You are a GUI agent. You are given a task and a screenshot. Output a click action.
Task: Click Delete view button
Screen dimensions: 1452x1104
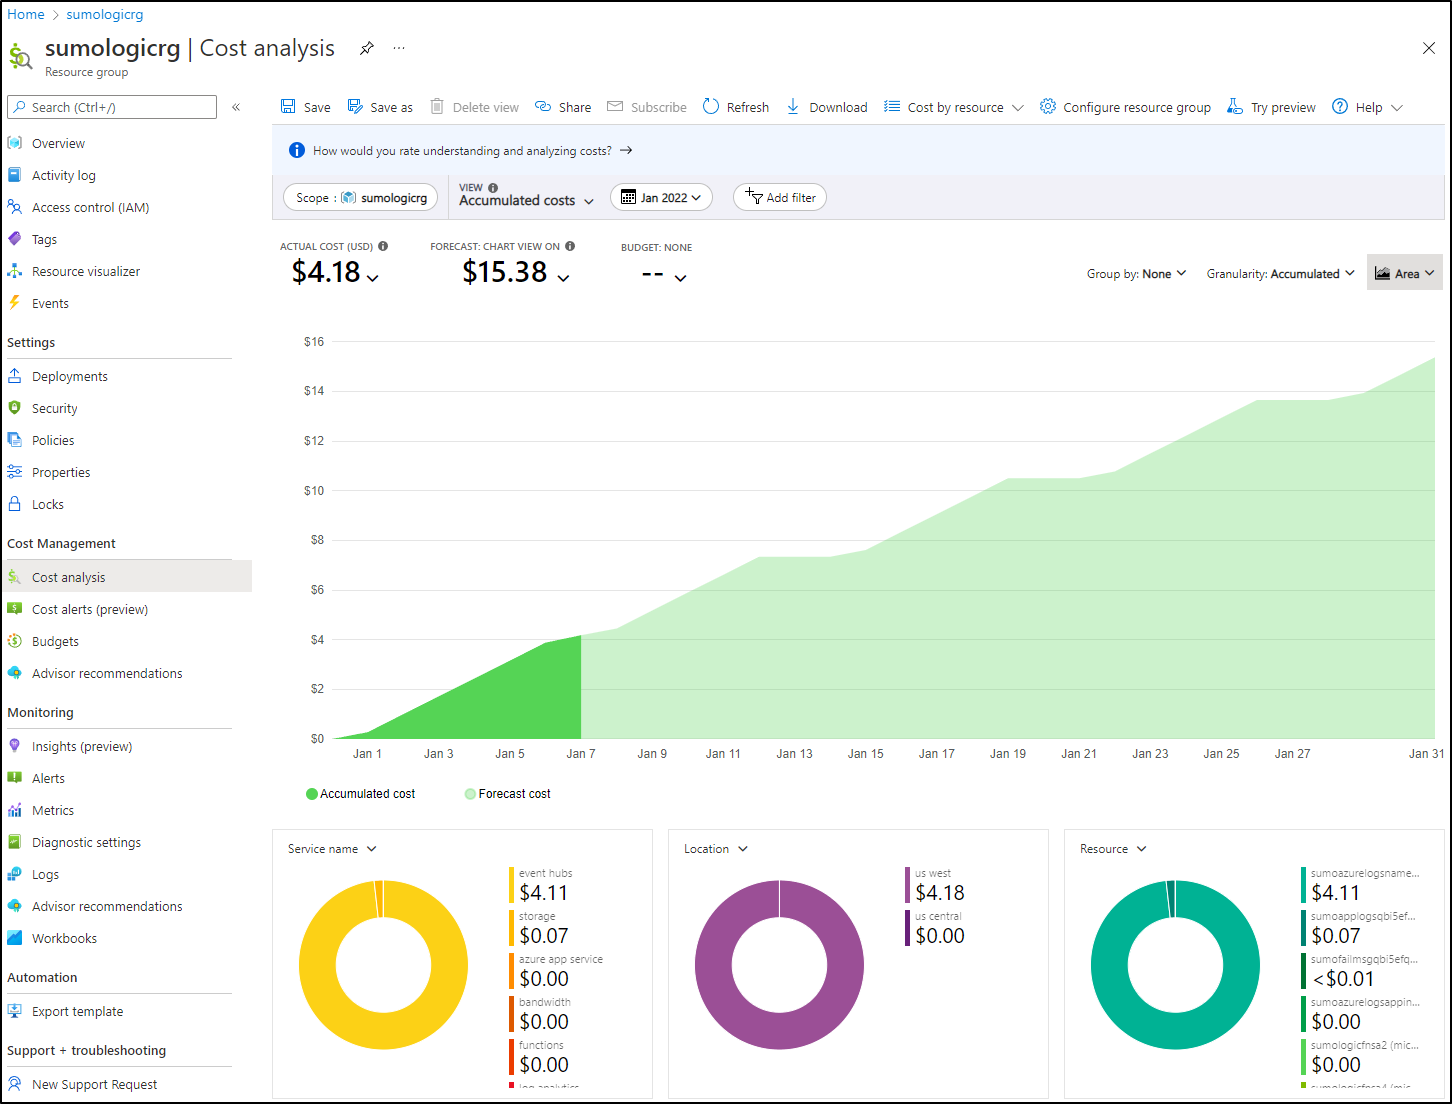click(475, 107)
